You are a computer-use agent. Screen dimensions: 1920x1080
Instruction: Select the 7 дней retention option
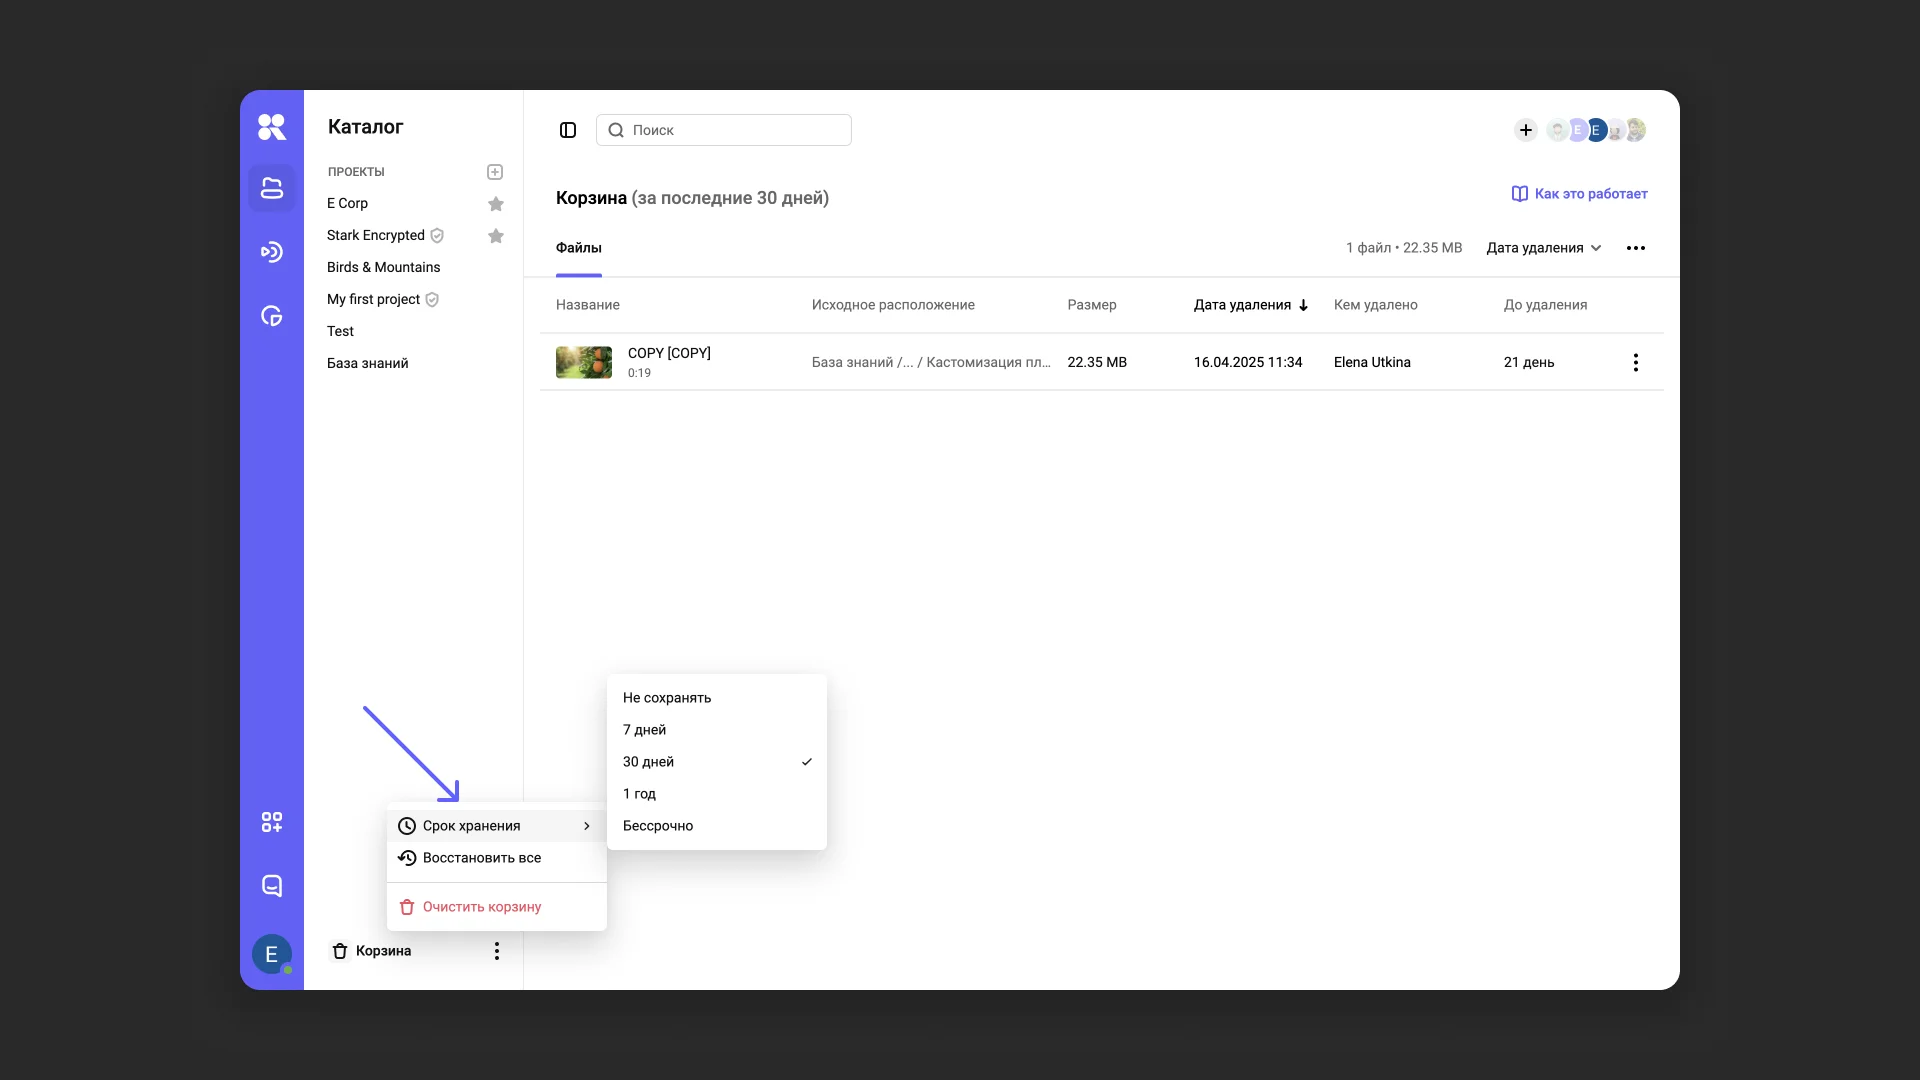click(x=645, y=730)
